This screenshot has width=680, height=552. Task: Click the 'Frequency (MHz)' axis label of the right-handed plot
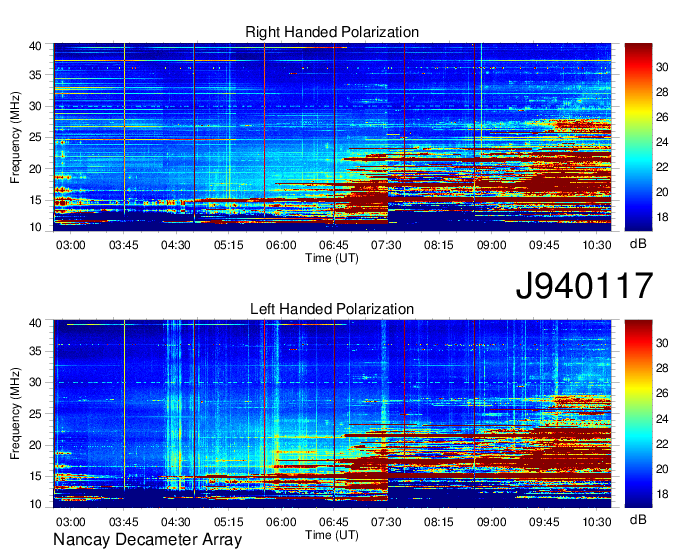(x=15, y=137)
